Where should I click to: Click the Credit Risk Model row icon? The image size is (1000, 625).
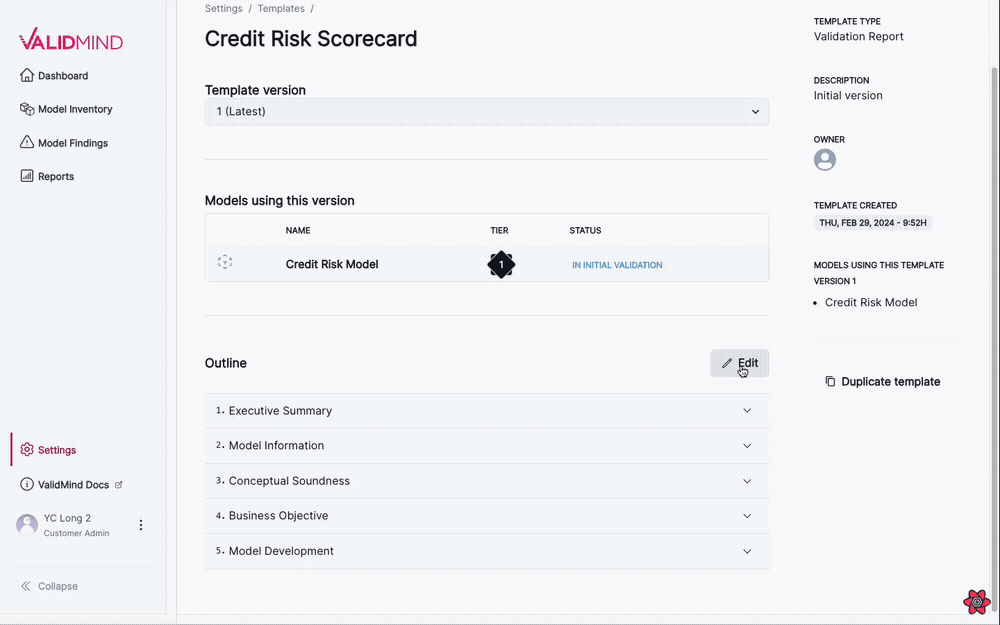pos(225,263)
